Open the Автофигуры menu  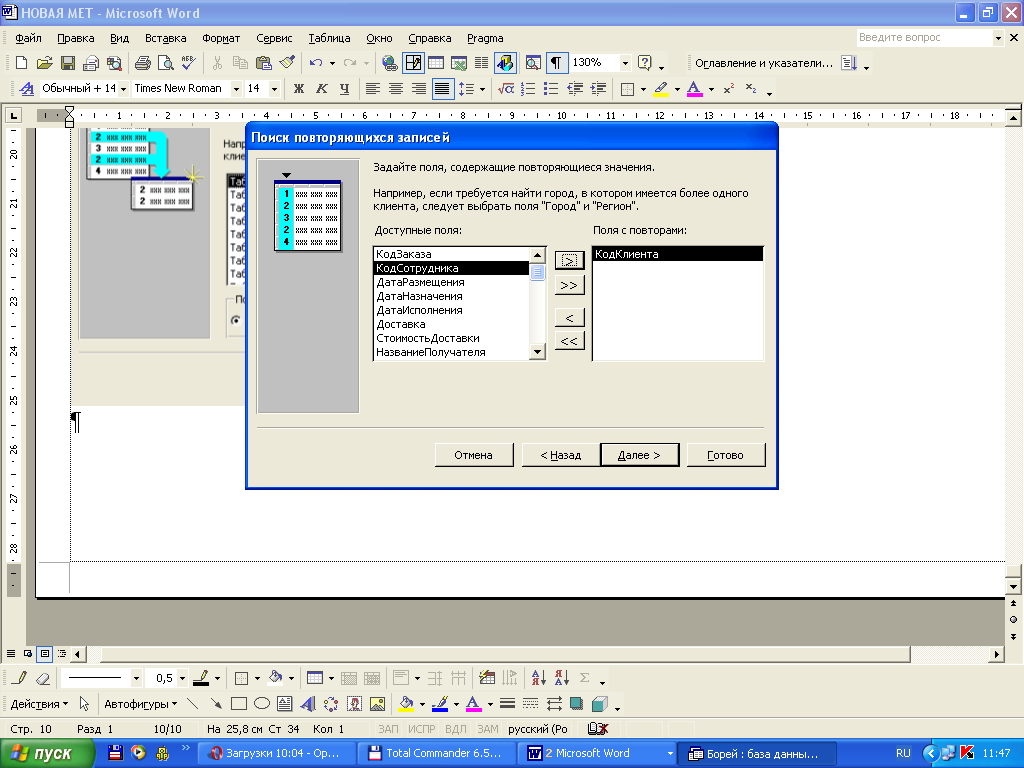click(140, 703)
